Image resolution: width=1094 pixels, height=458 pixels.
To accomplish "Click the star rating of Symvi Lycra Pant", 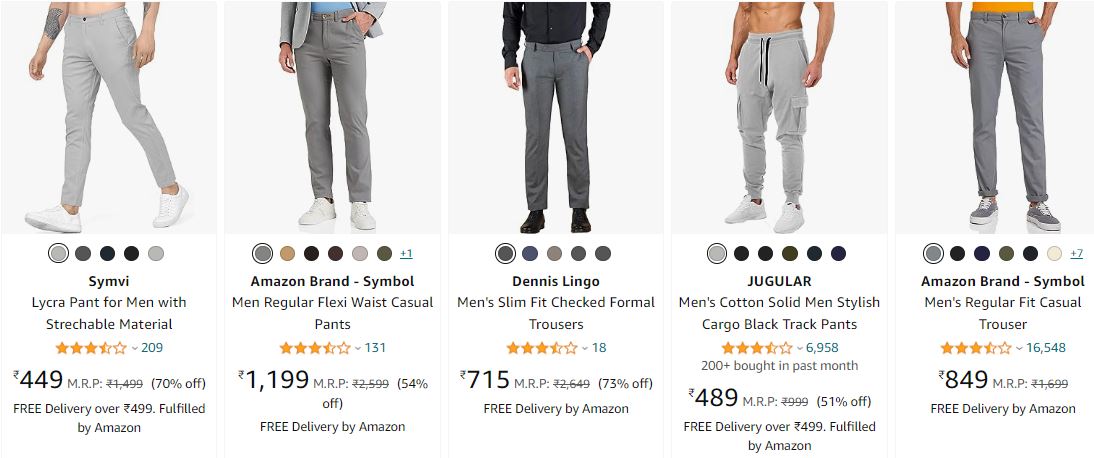I will 91,348.
